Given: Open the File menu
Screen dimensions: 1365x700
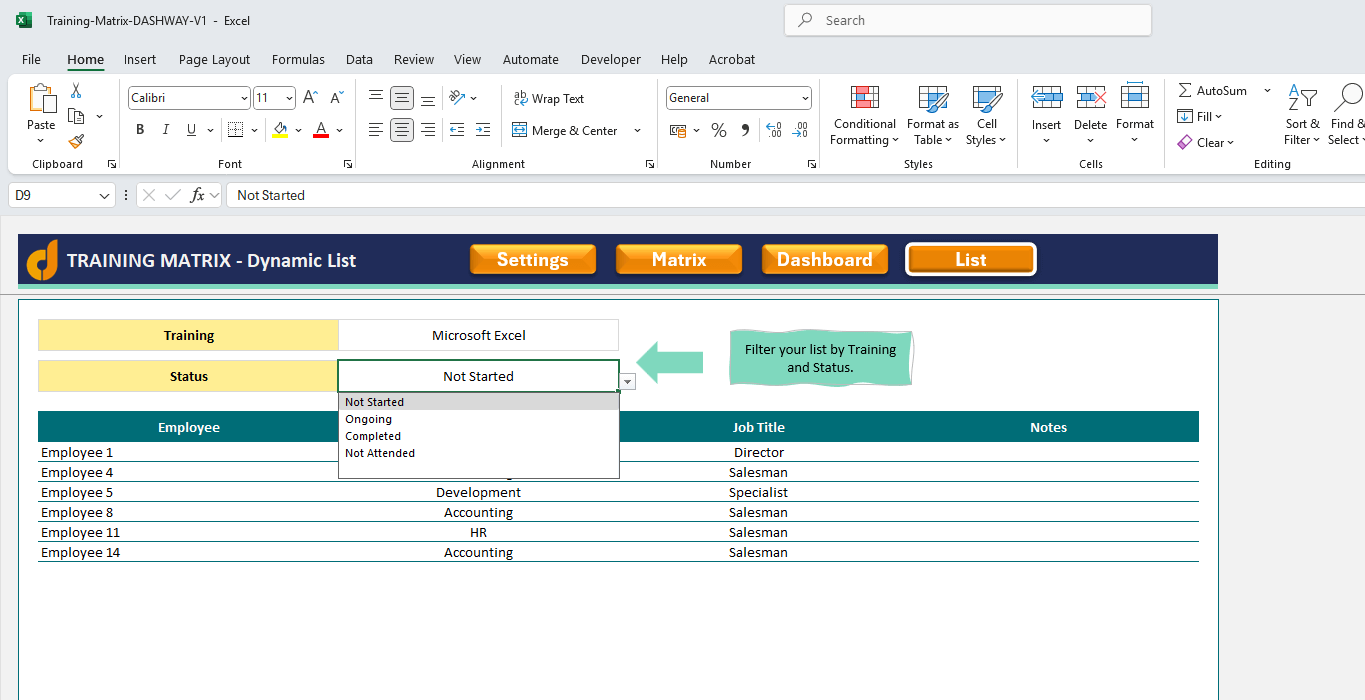Looking at the screenshot, I should point(31,59).
